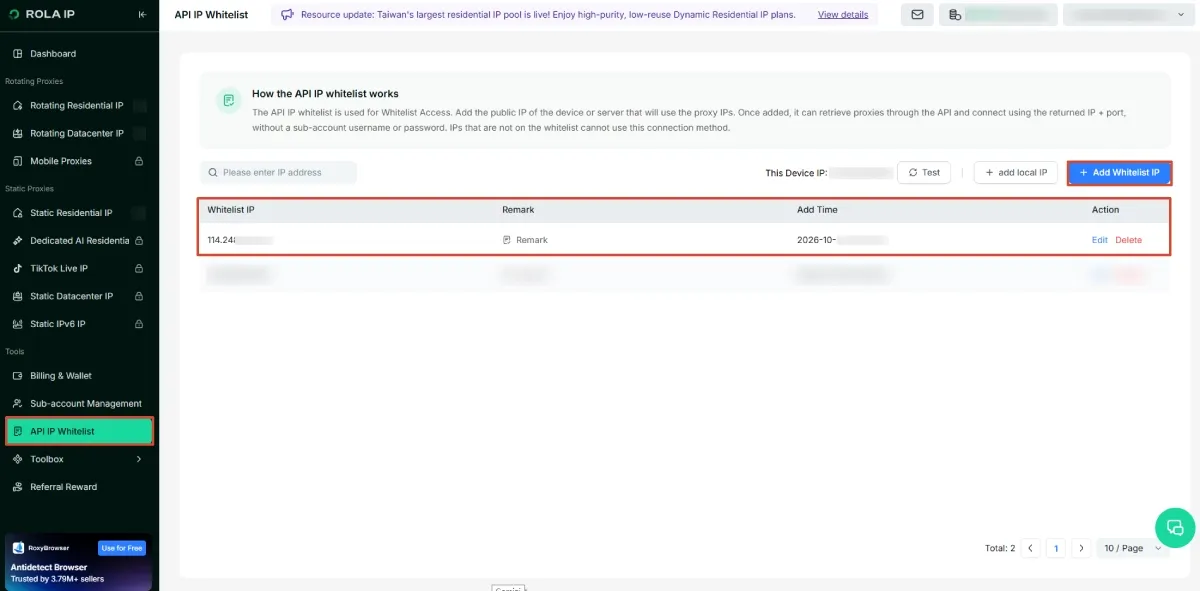Click the Toolbox sidebar icon
The image size is (1200, 591).
[x=18, y=459]
